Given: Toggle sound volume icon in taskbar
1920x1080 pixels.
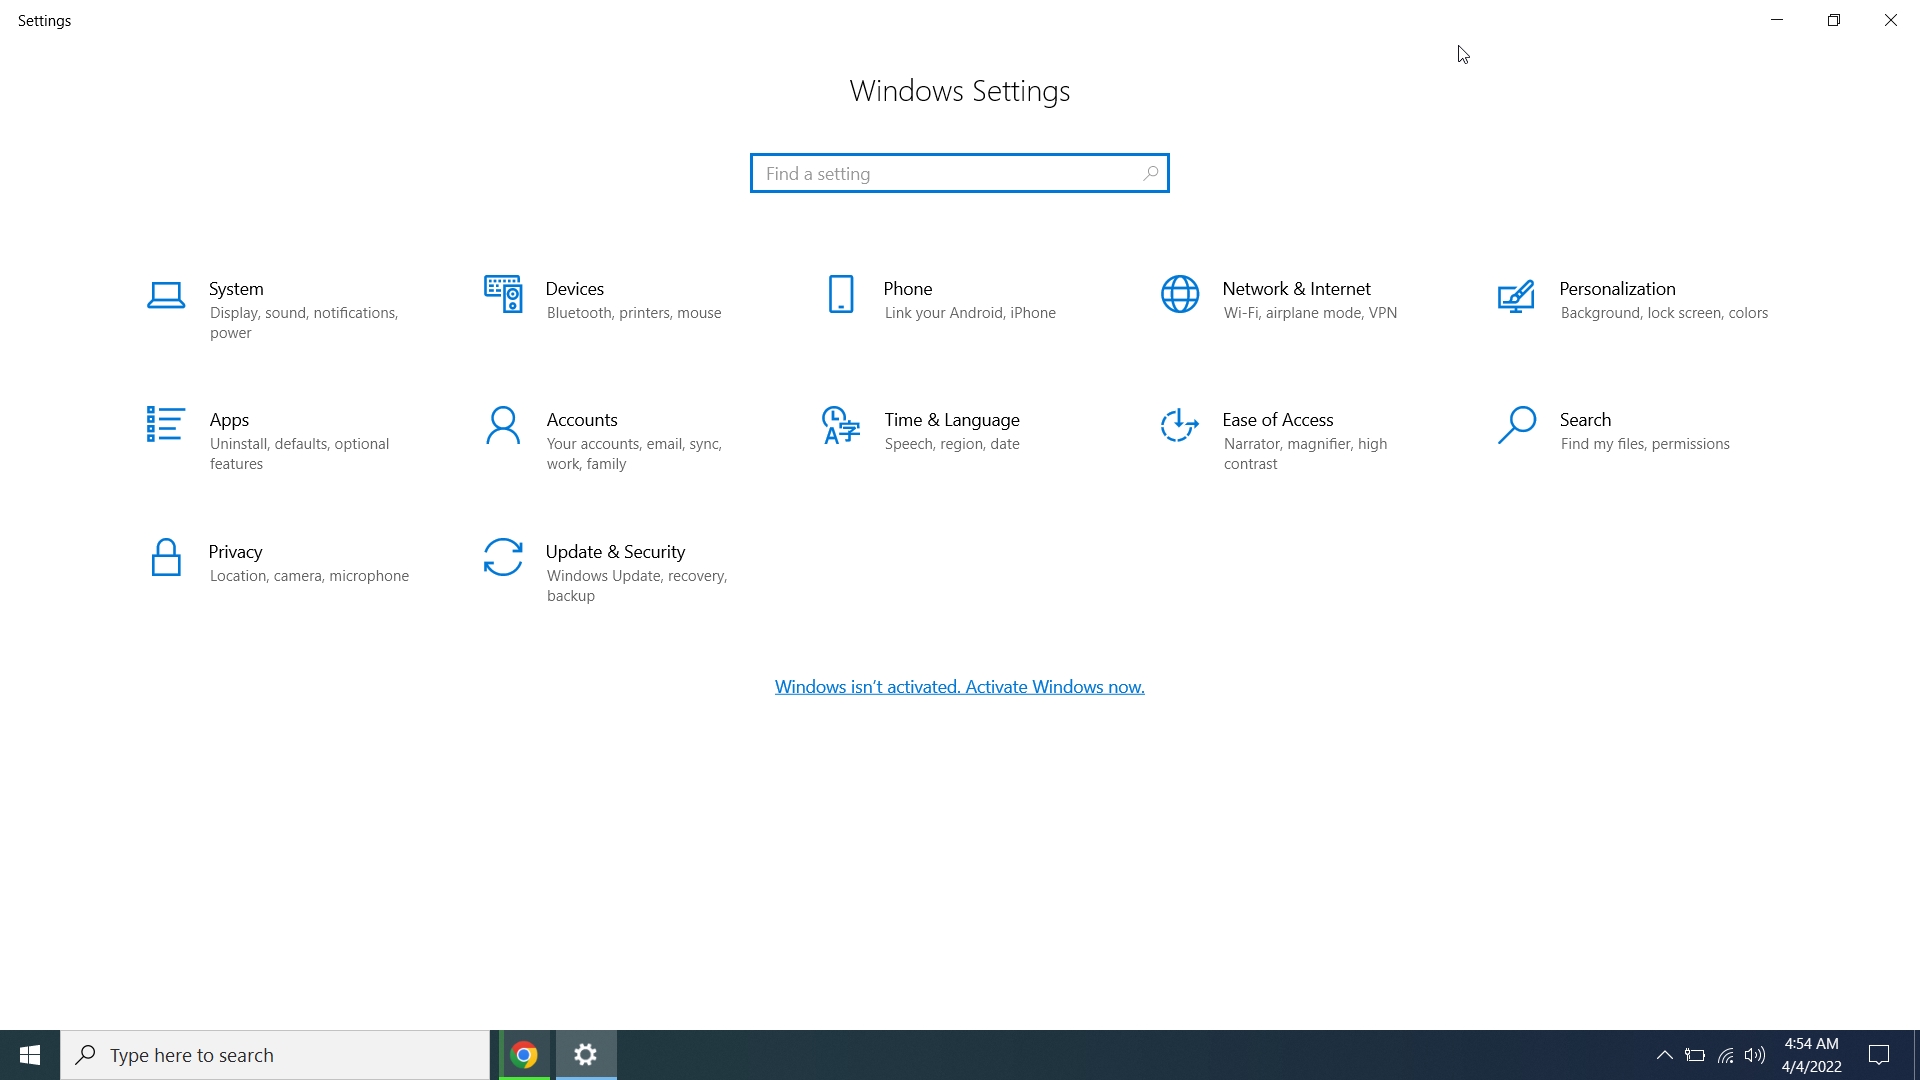Looking at the screenshot, I should 1756,1055.
